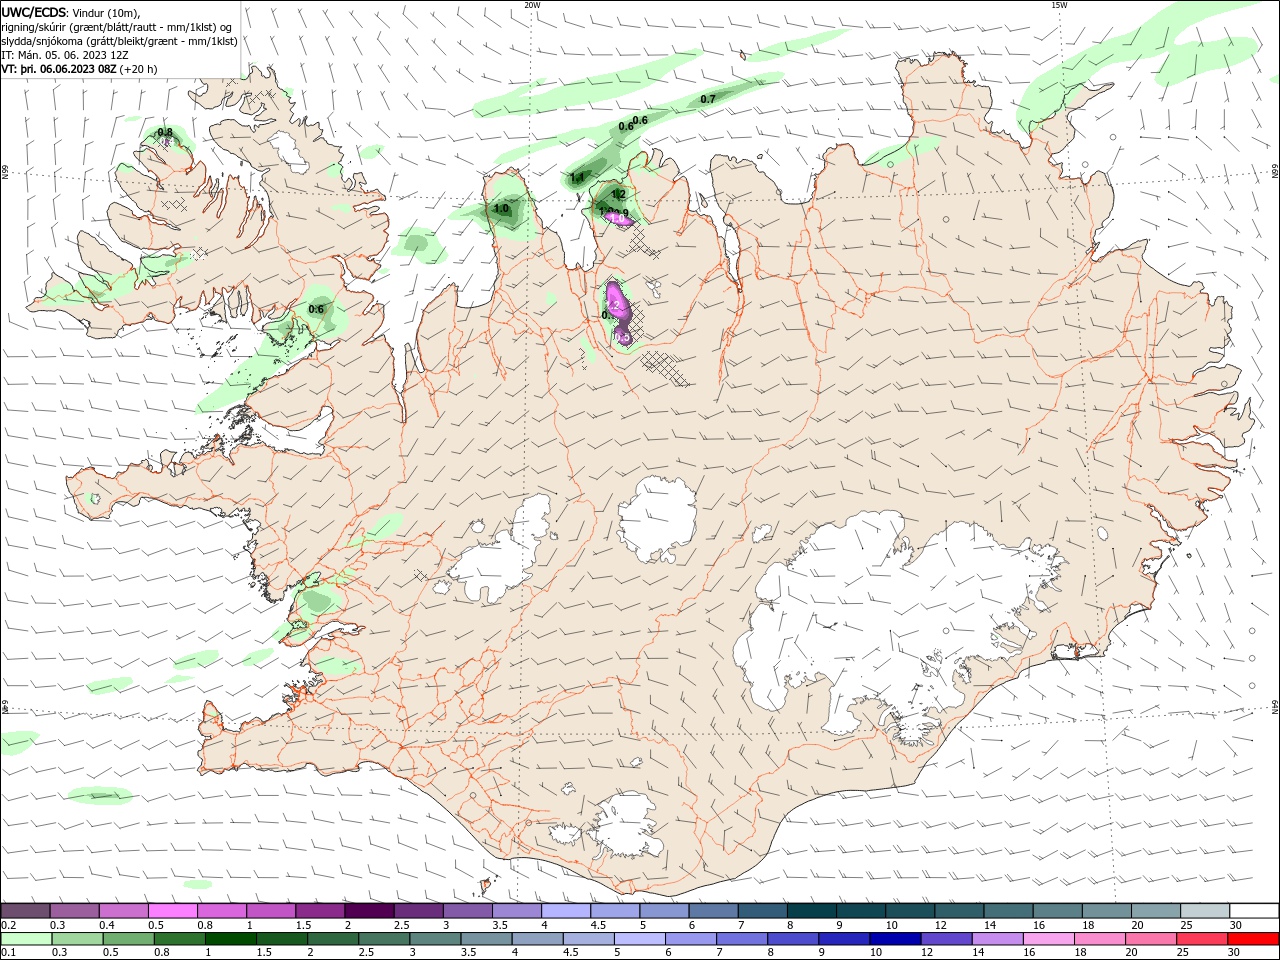The height and width of the screenshot is (960, 1280).
Task: Pick the bottom-row periwinkle swatch at 6
Action: pyautogui.click(x=690, y=939)
